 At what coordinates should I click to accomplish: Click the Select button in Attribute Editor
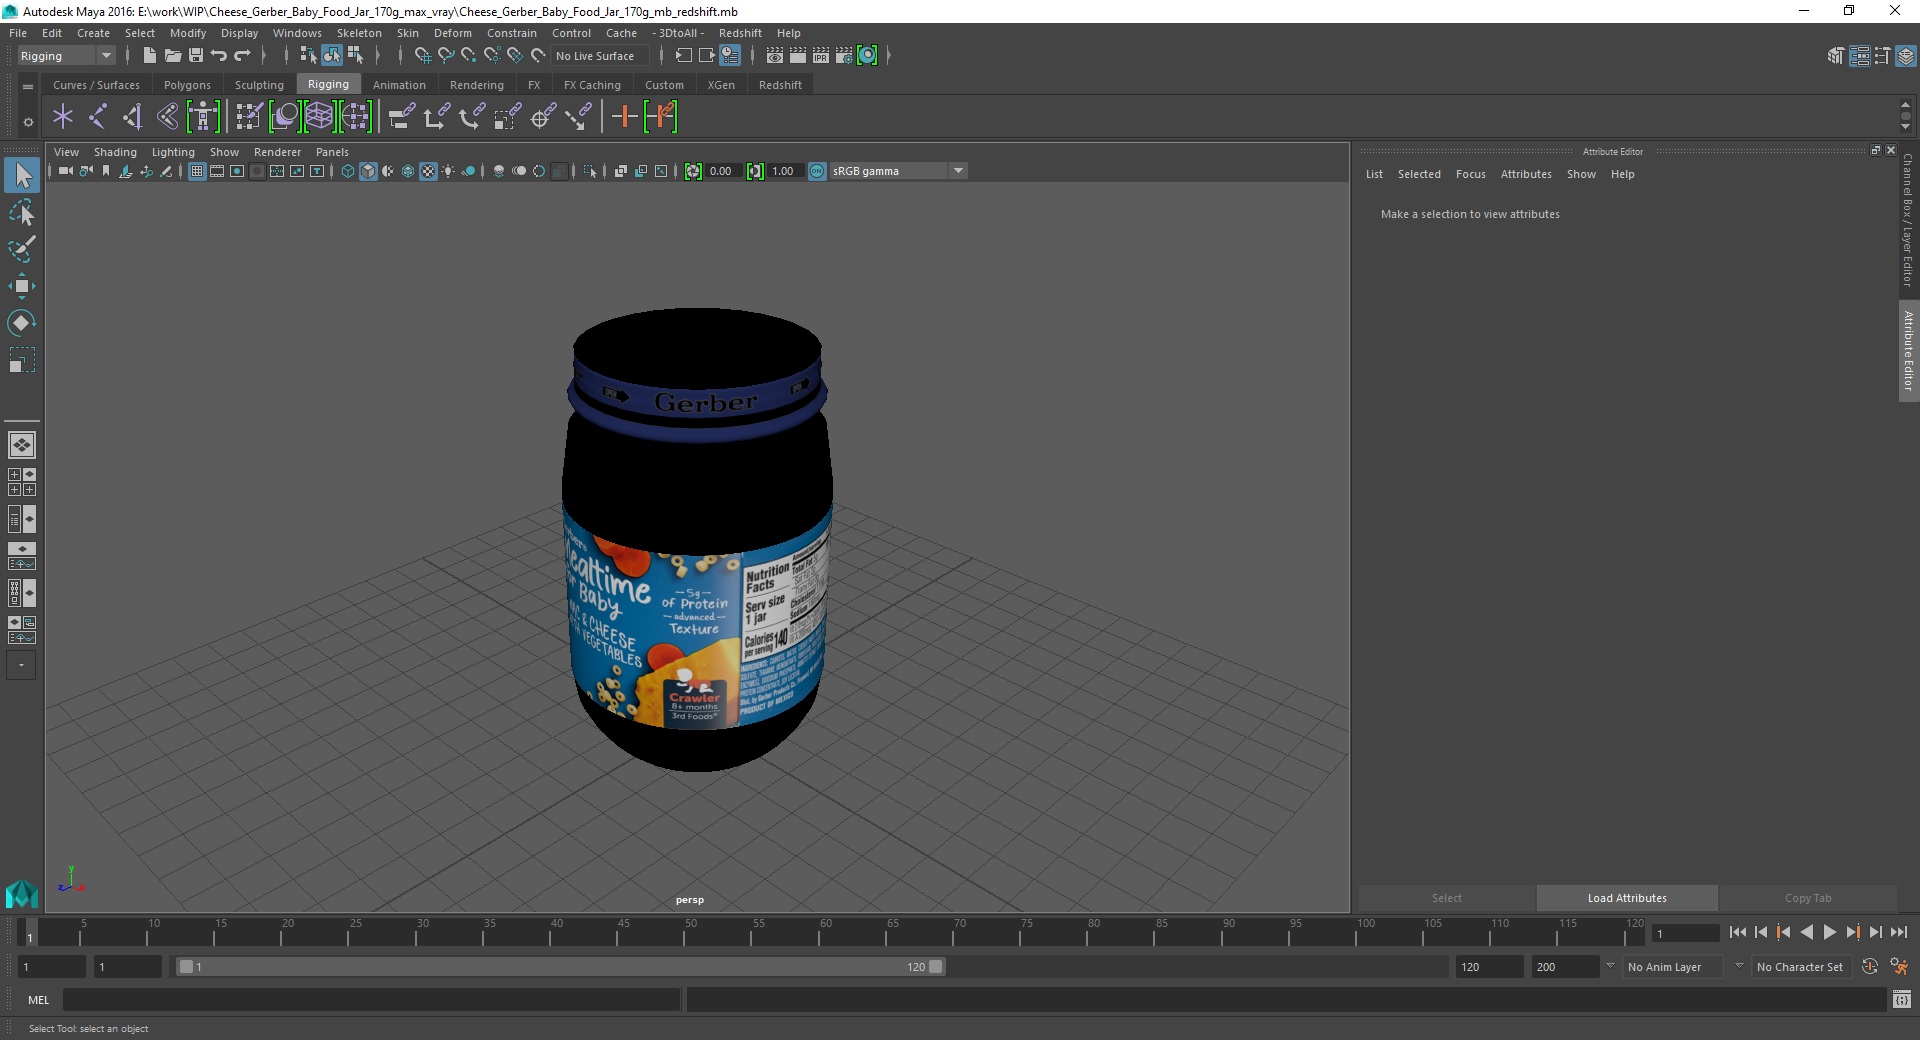(1446, 898)
